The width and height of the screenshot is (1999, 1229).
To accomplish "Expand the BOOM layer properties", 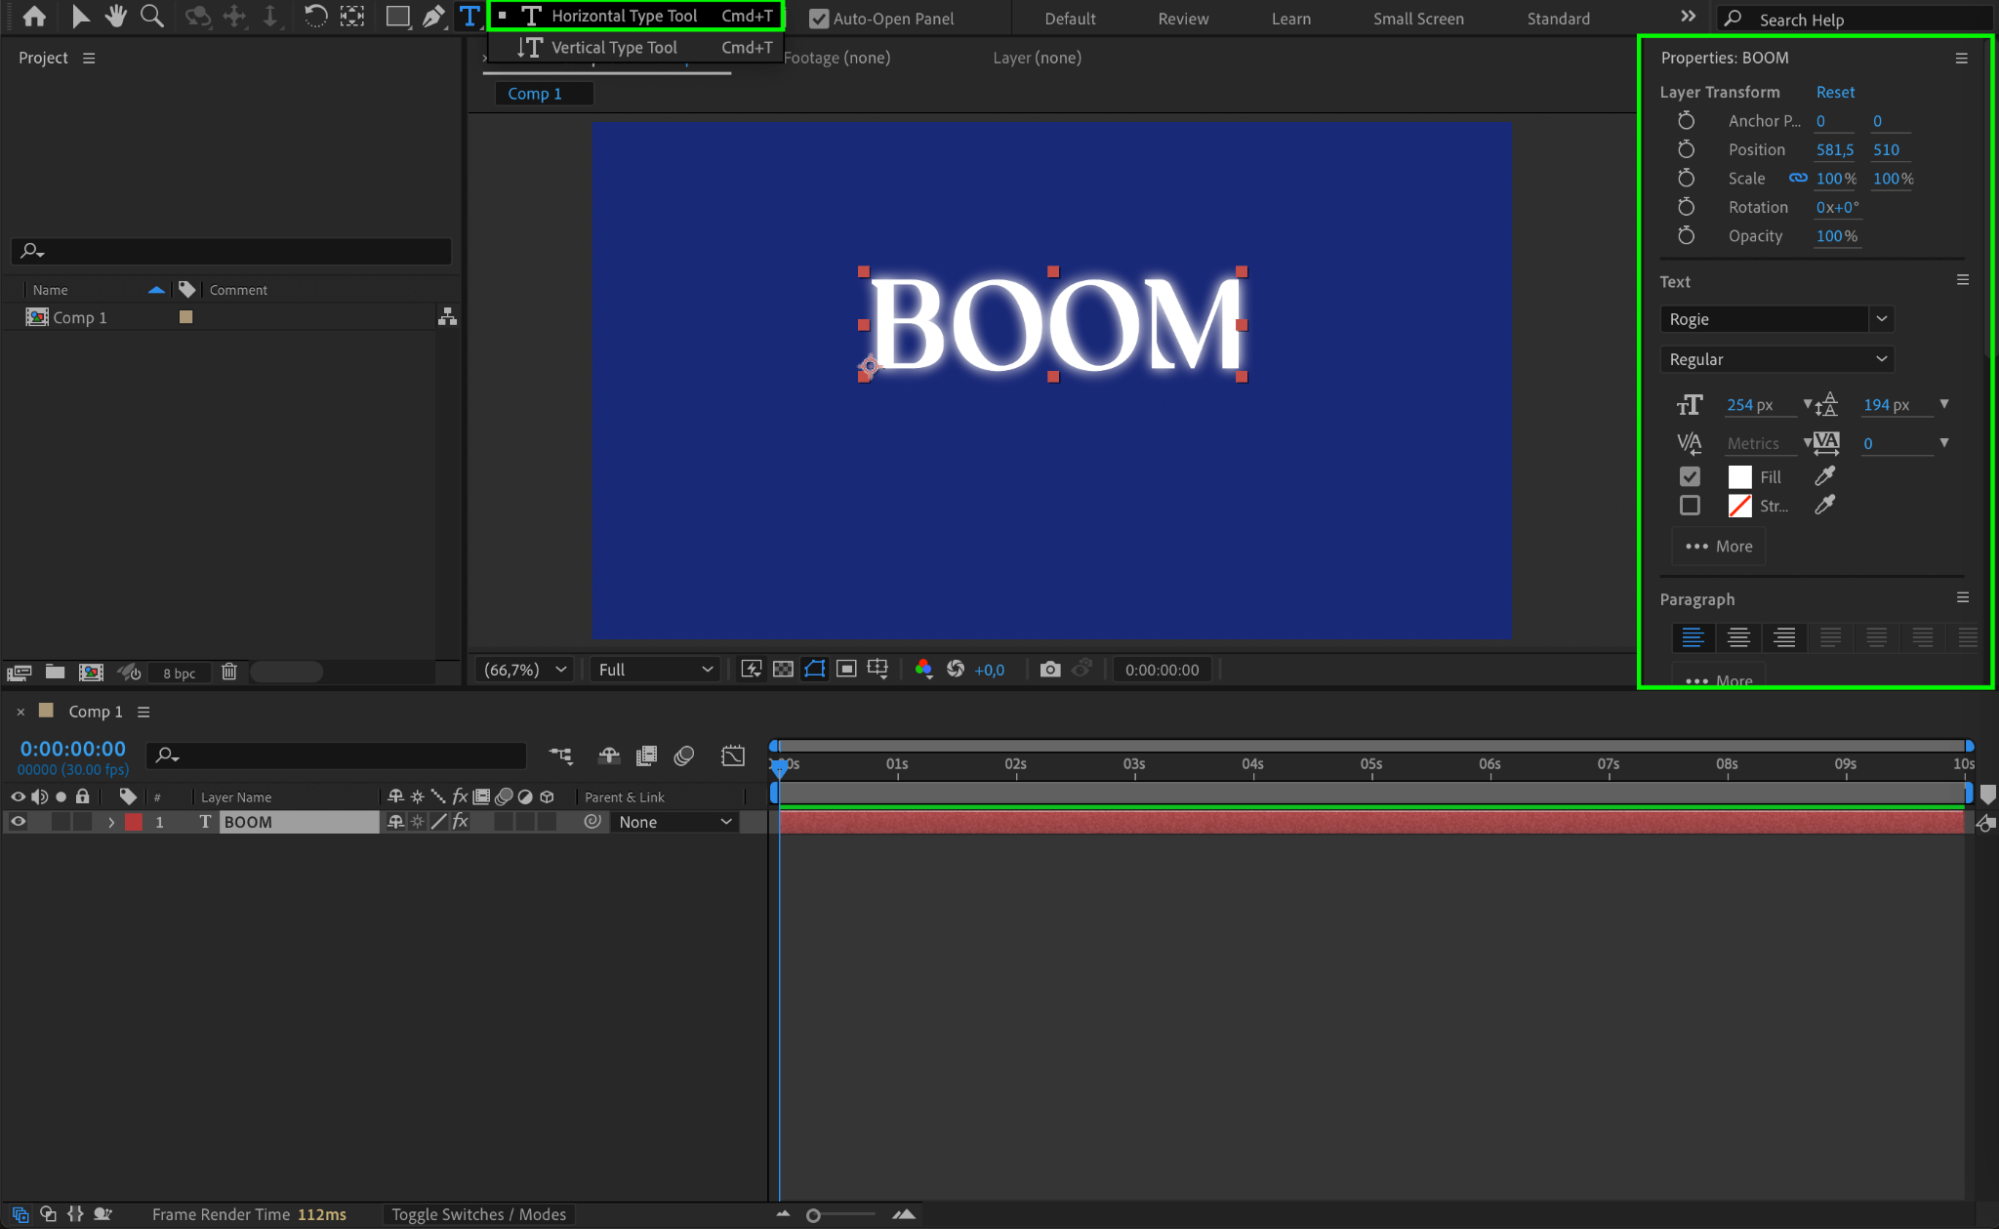I will coord(111,822).
